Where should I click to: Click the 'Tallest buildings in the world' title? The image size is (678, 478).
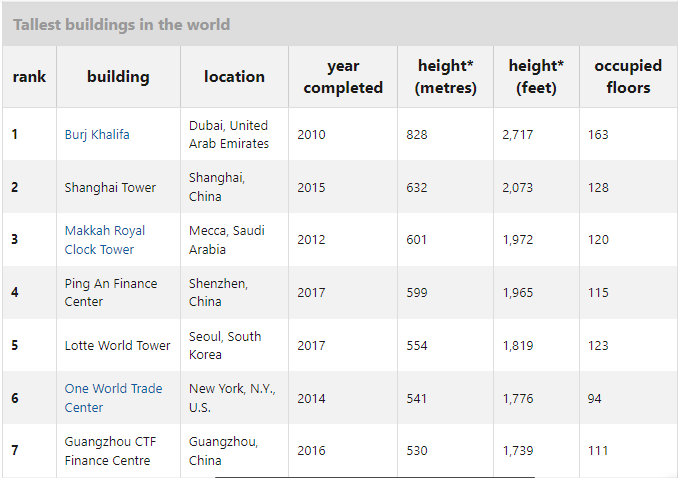click(121, 24)
